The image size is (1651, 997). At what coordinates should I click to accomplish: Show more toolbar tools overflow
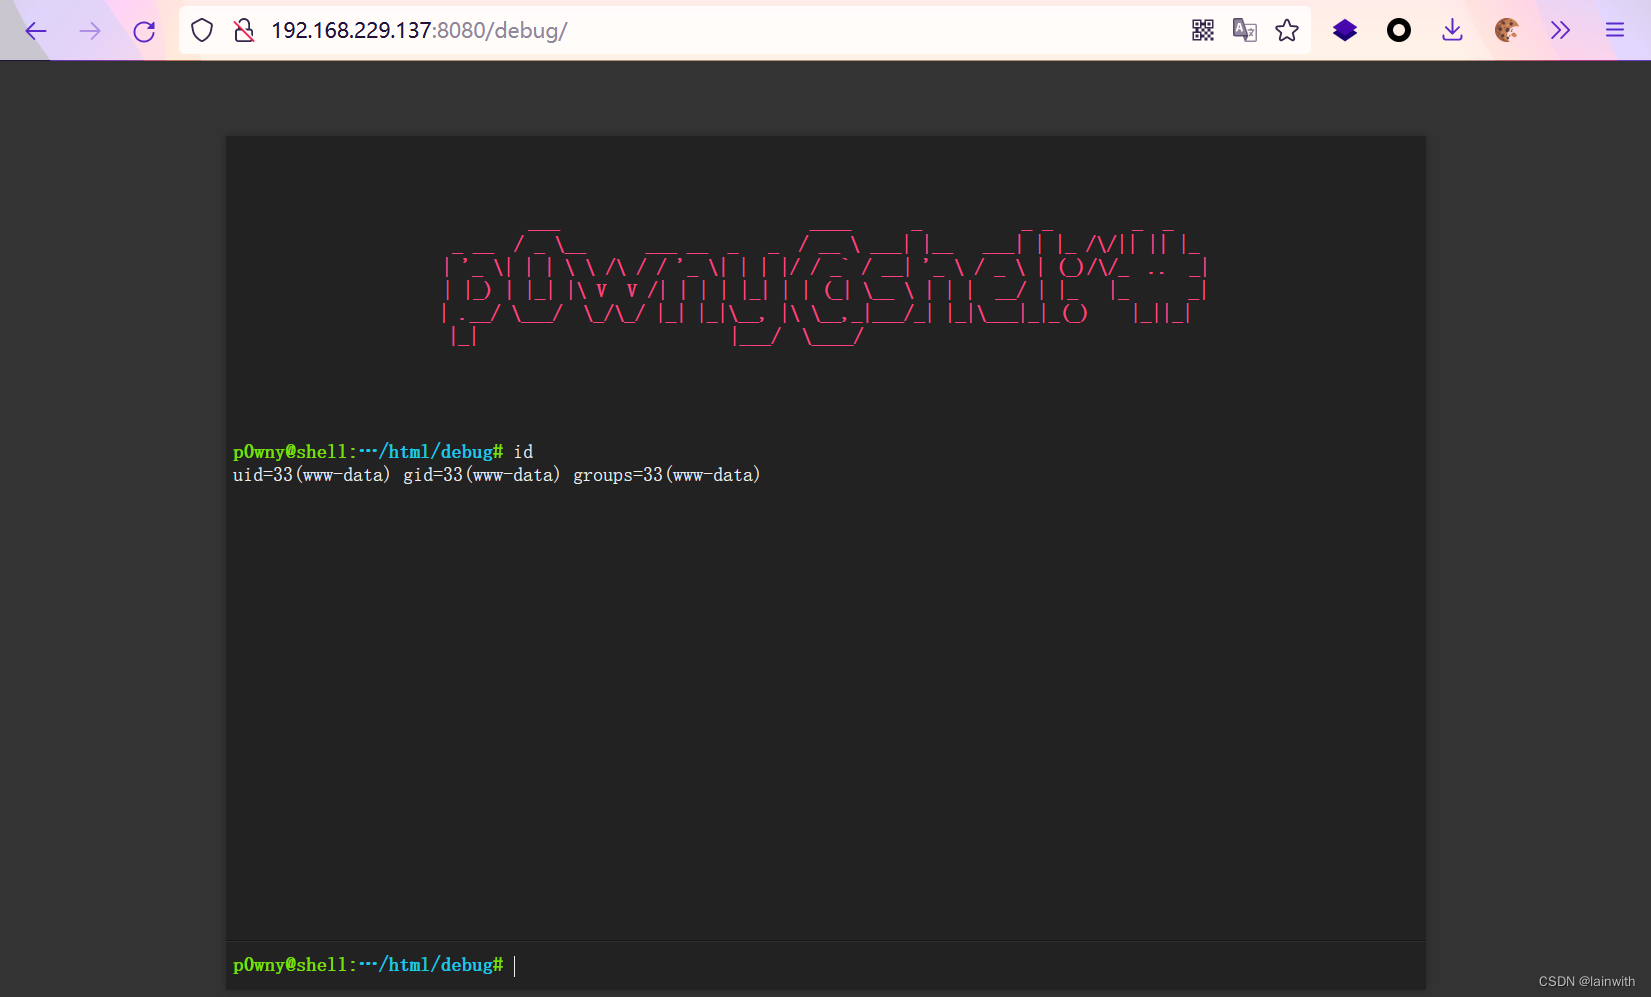coord(1561,31)
